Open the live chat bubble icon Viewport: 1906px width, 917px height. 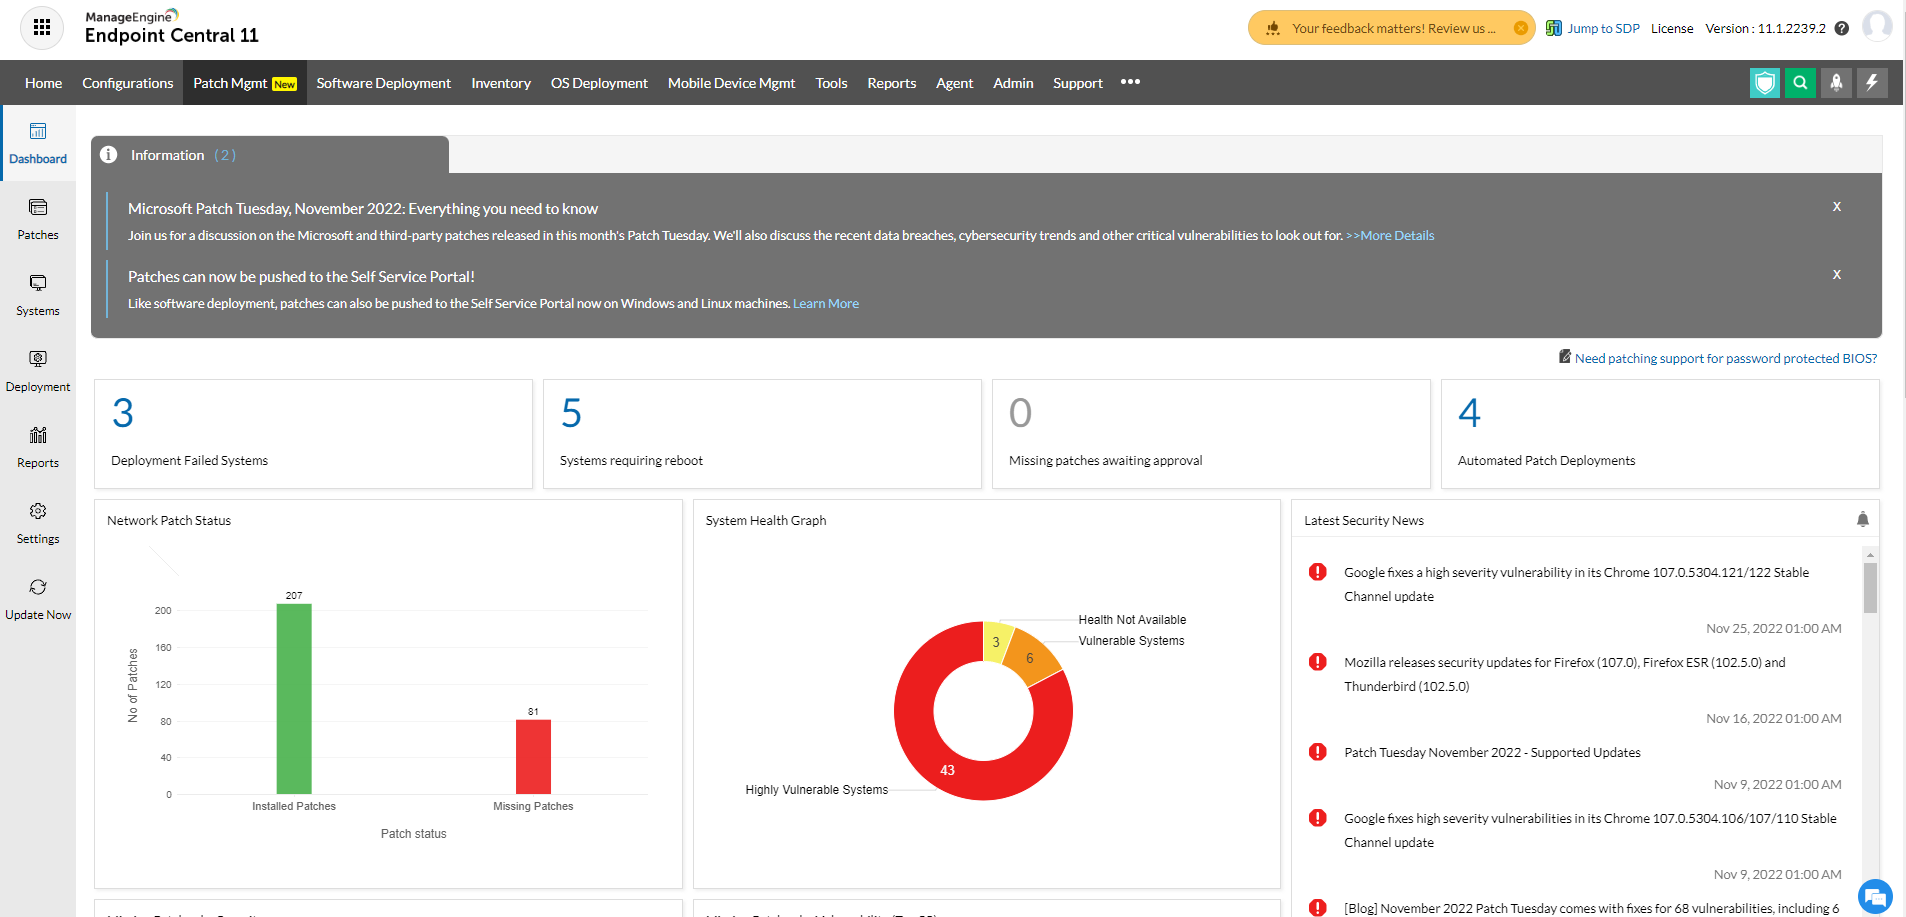[1874, 896]
